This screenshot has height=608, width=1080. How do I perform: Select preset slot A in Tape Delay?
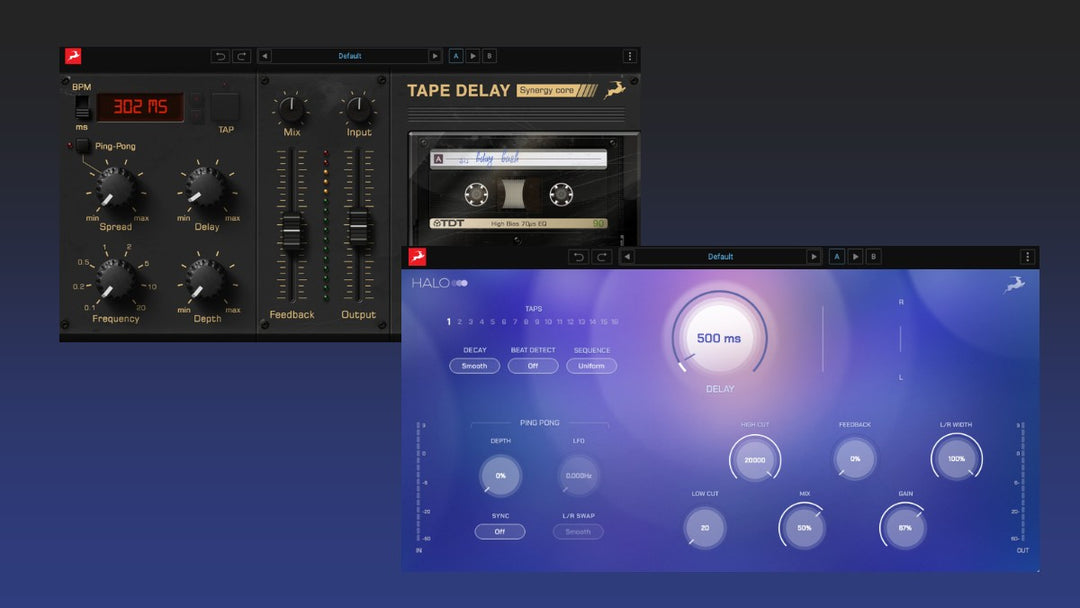pyautogui.click(x=455, y=56)
